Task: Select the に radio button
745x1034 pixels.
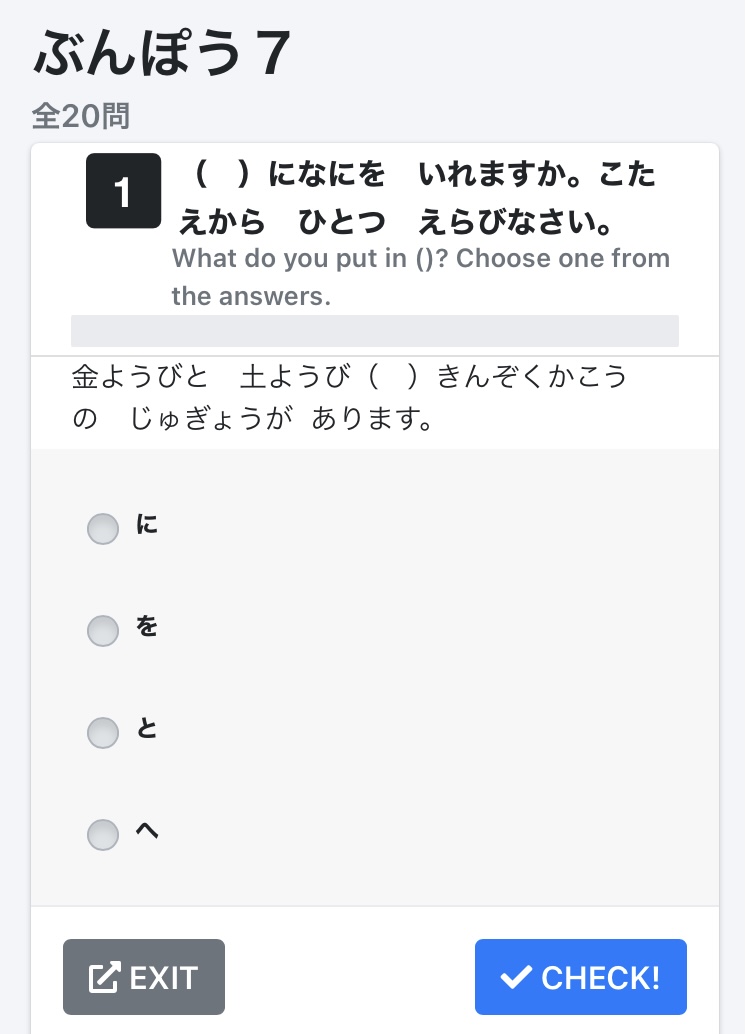Action: coord(103,529)
